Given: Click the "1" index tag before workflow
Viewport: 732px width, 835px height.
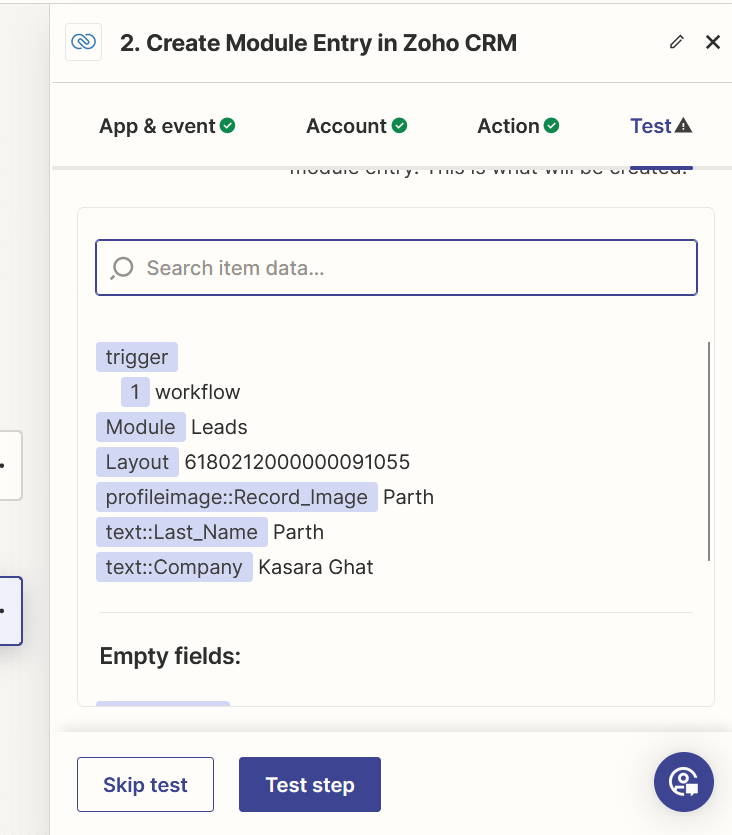Looking at the screenshot, I should pos(135,392).
